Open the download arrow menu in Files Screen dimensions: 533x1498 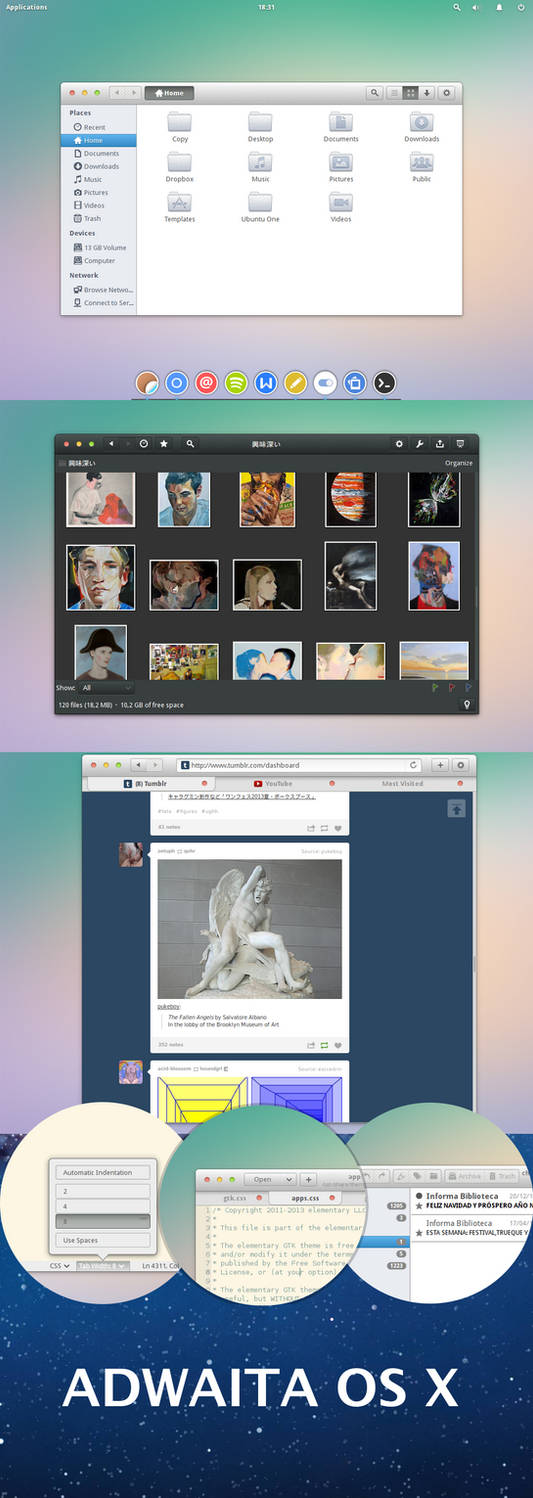click(427, 93)
